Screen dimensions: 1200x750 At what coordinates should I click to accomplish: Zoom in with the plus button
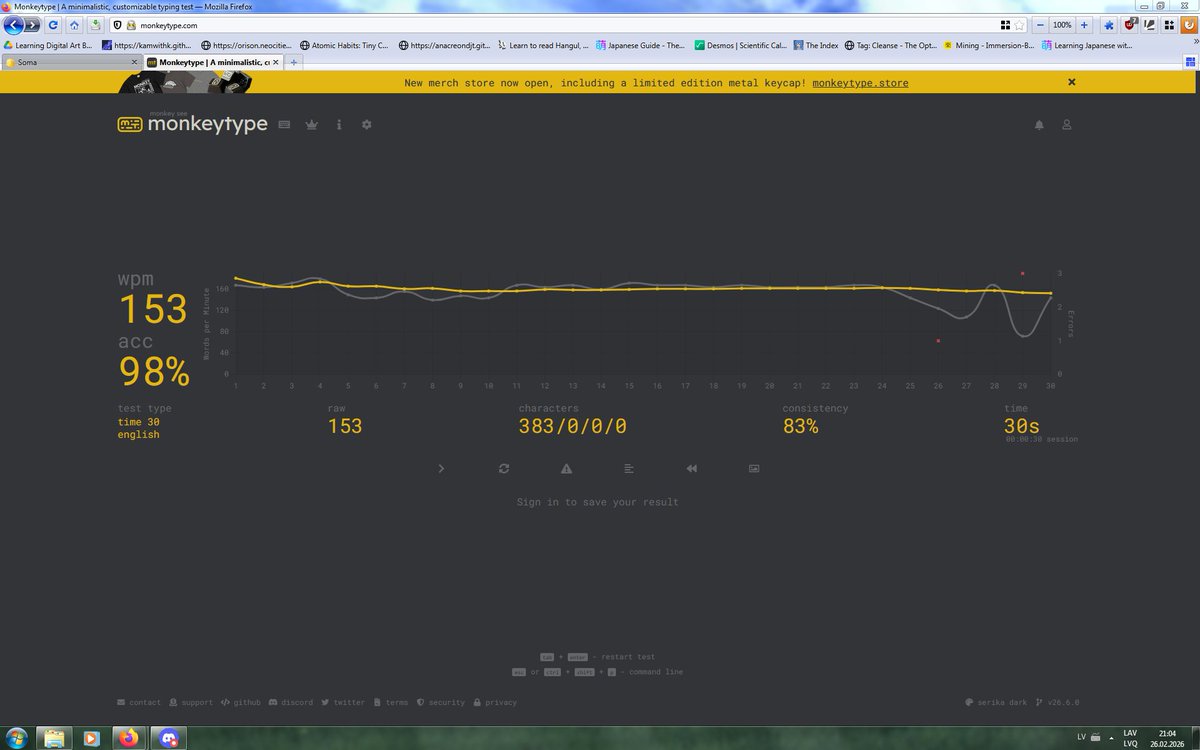pos(1085,24)
